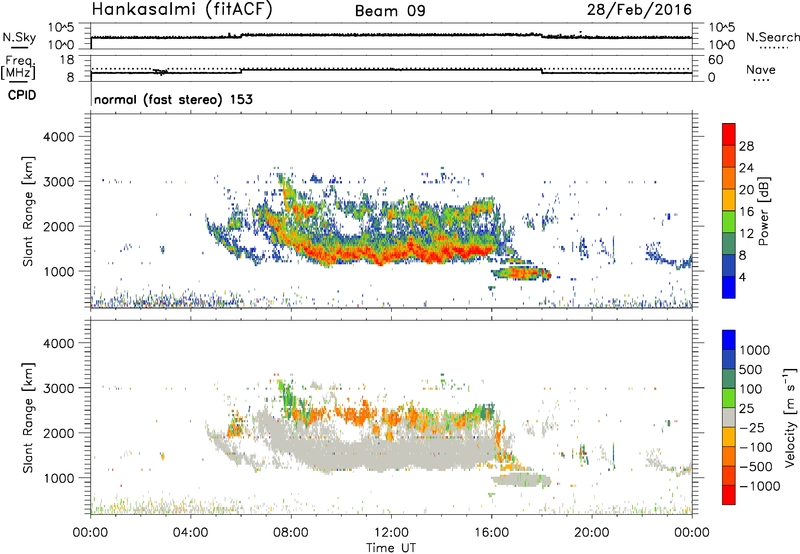Screen dimensions: 800x554
Task: Click the 'CPID' label
Action: point(22,95)
